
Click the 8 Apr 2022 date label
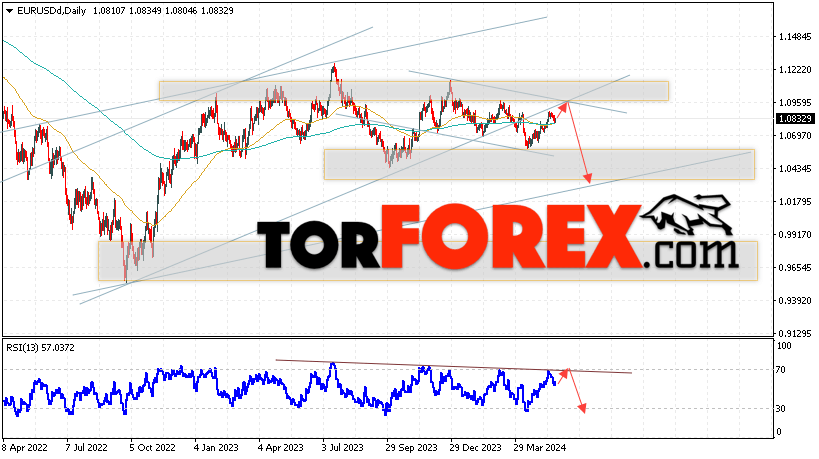25,448
